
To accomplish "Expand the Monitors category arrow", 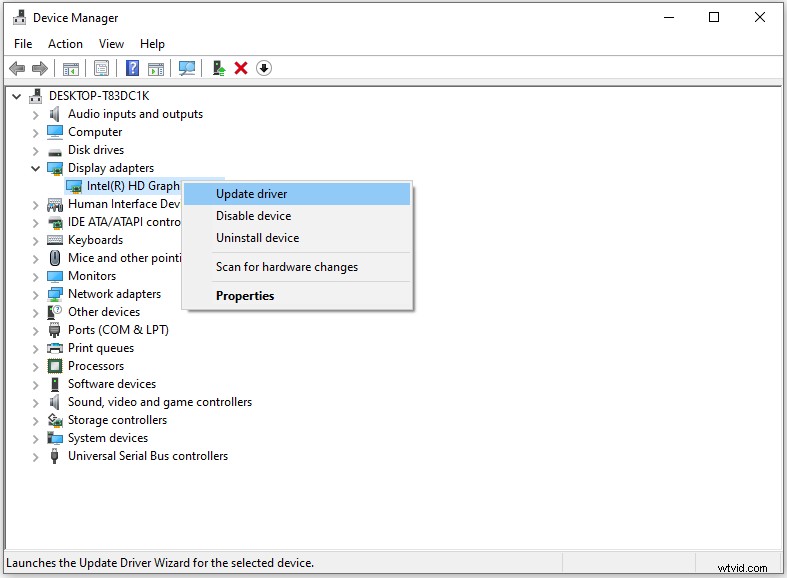I will pos(35,276).
